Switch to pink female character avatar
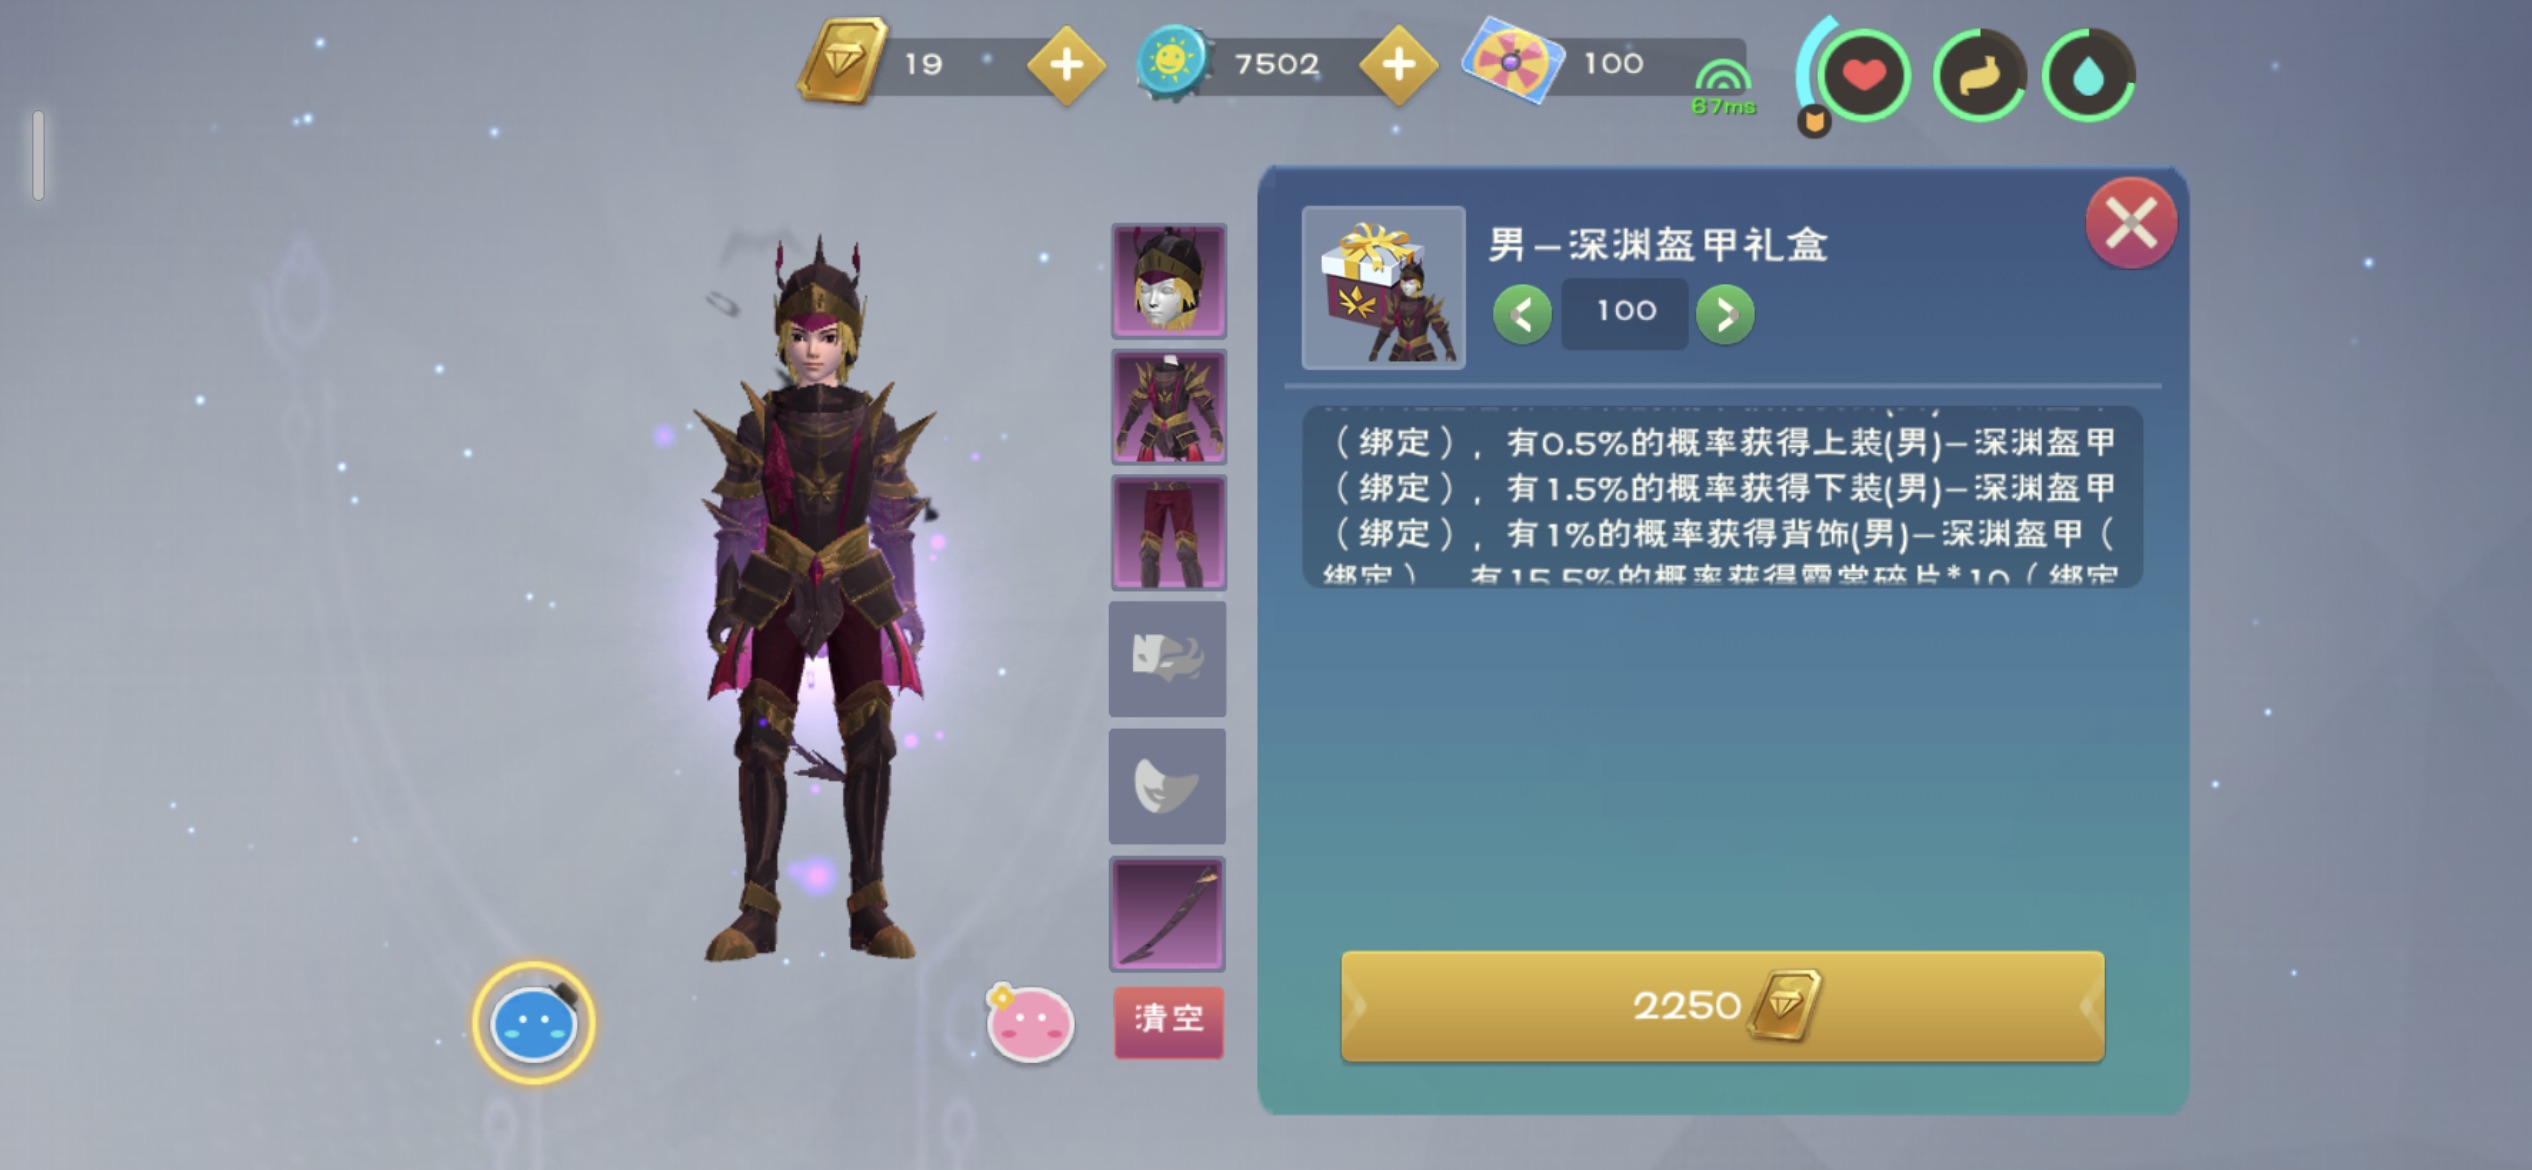The width and height of the screenshot is (2532, 1170). [x=1030, y=1023]
